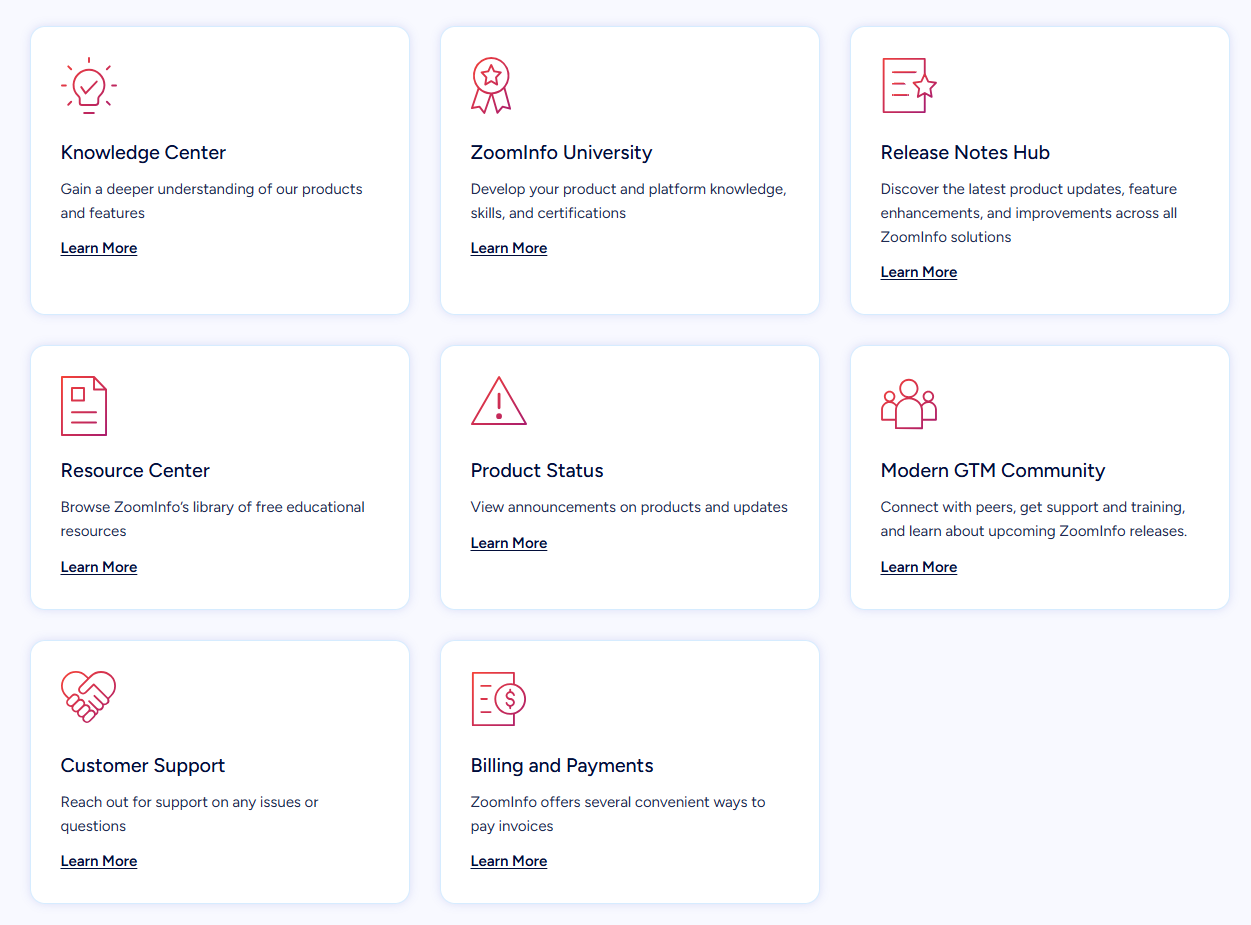Click text 'Reach out for support on any issues'
Image resolution: width=1251 pixels, height=925 pixels.
click(x=181, y=802)
